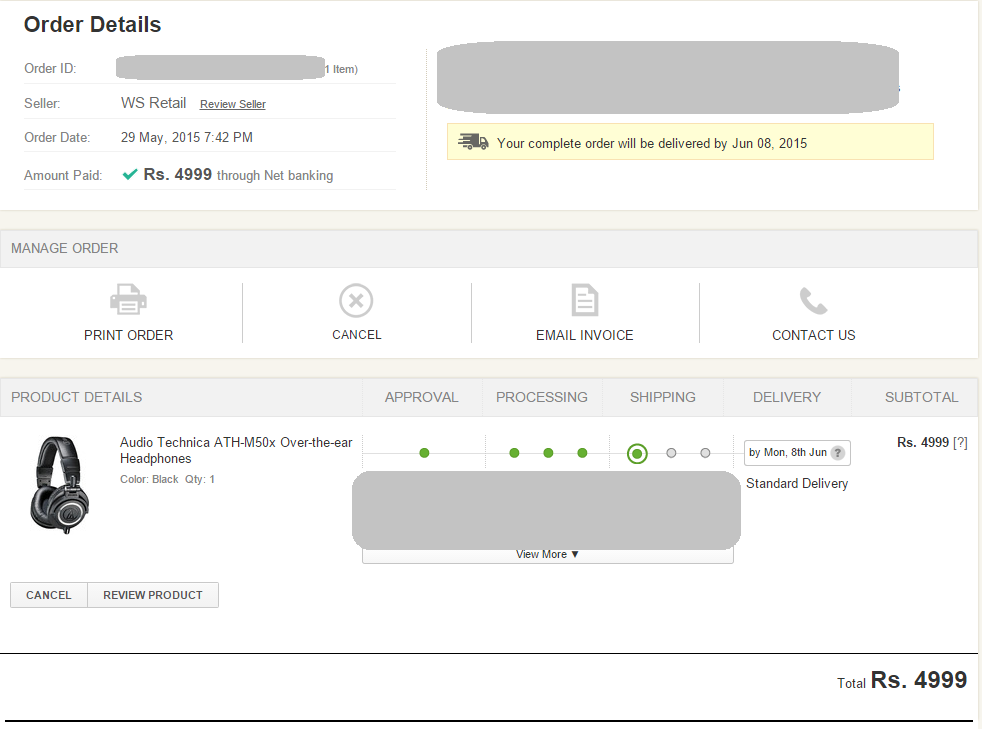Click the CONTACT US label
The width and height of the screenshot is (982, 729).
(814, 335)
